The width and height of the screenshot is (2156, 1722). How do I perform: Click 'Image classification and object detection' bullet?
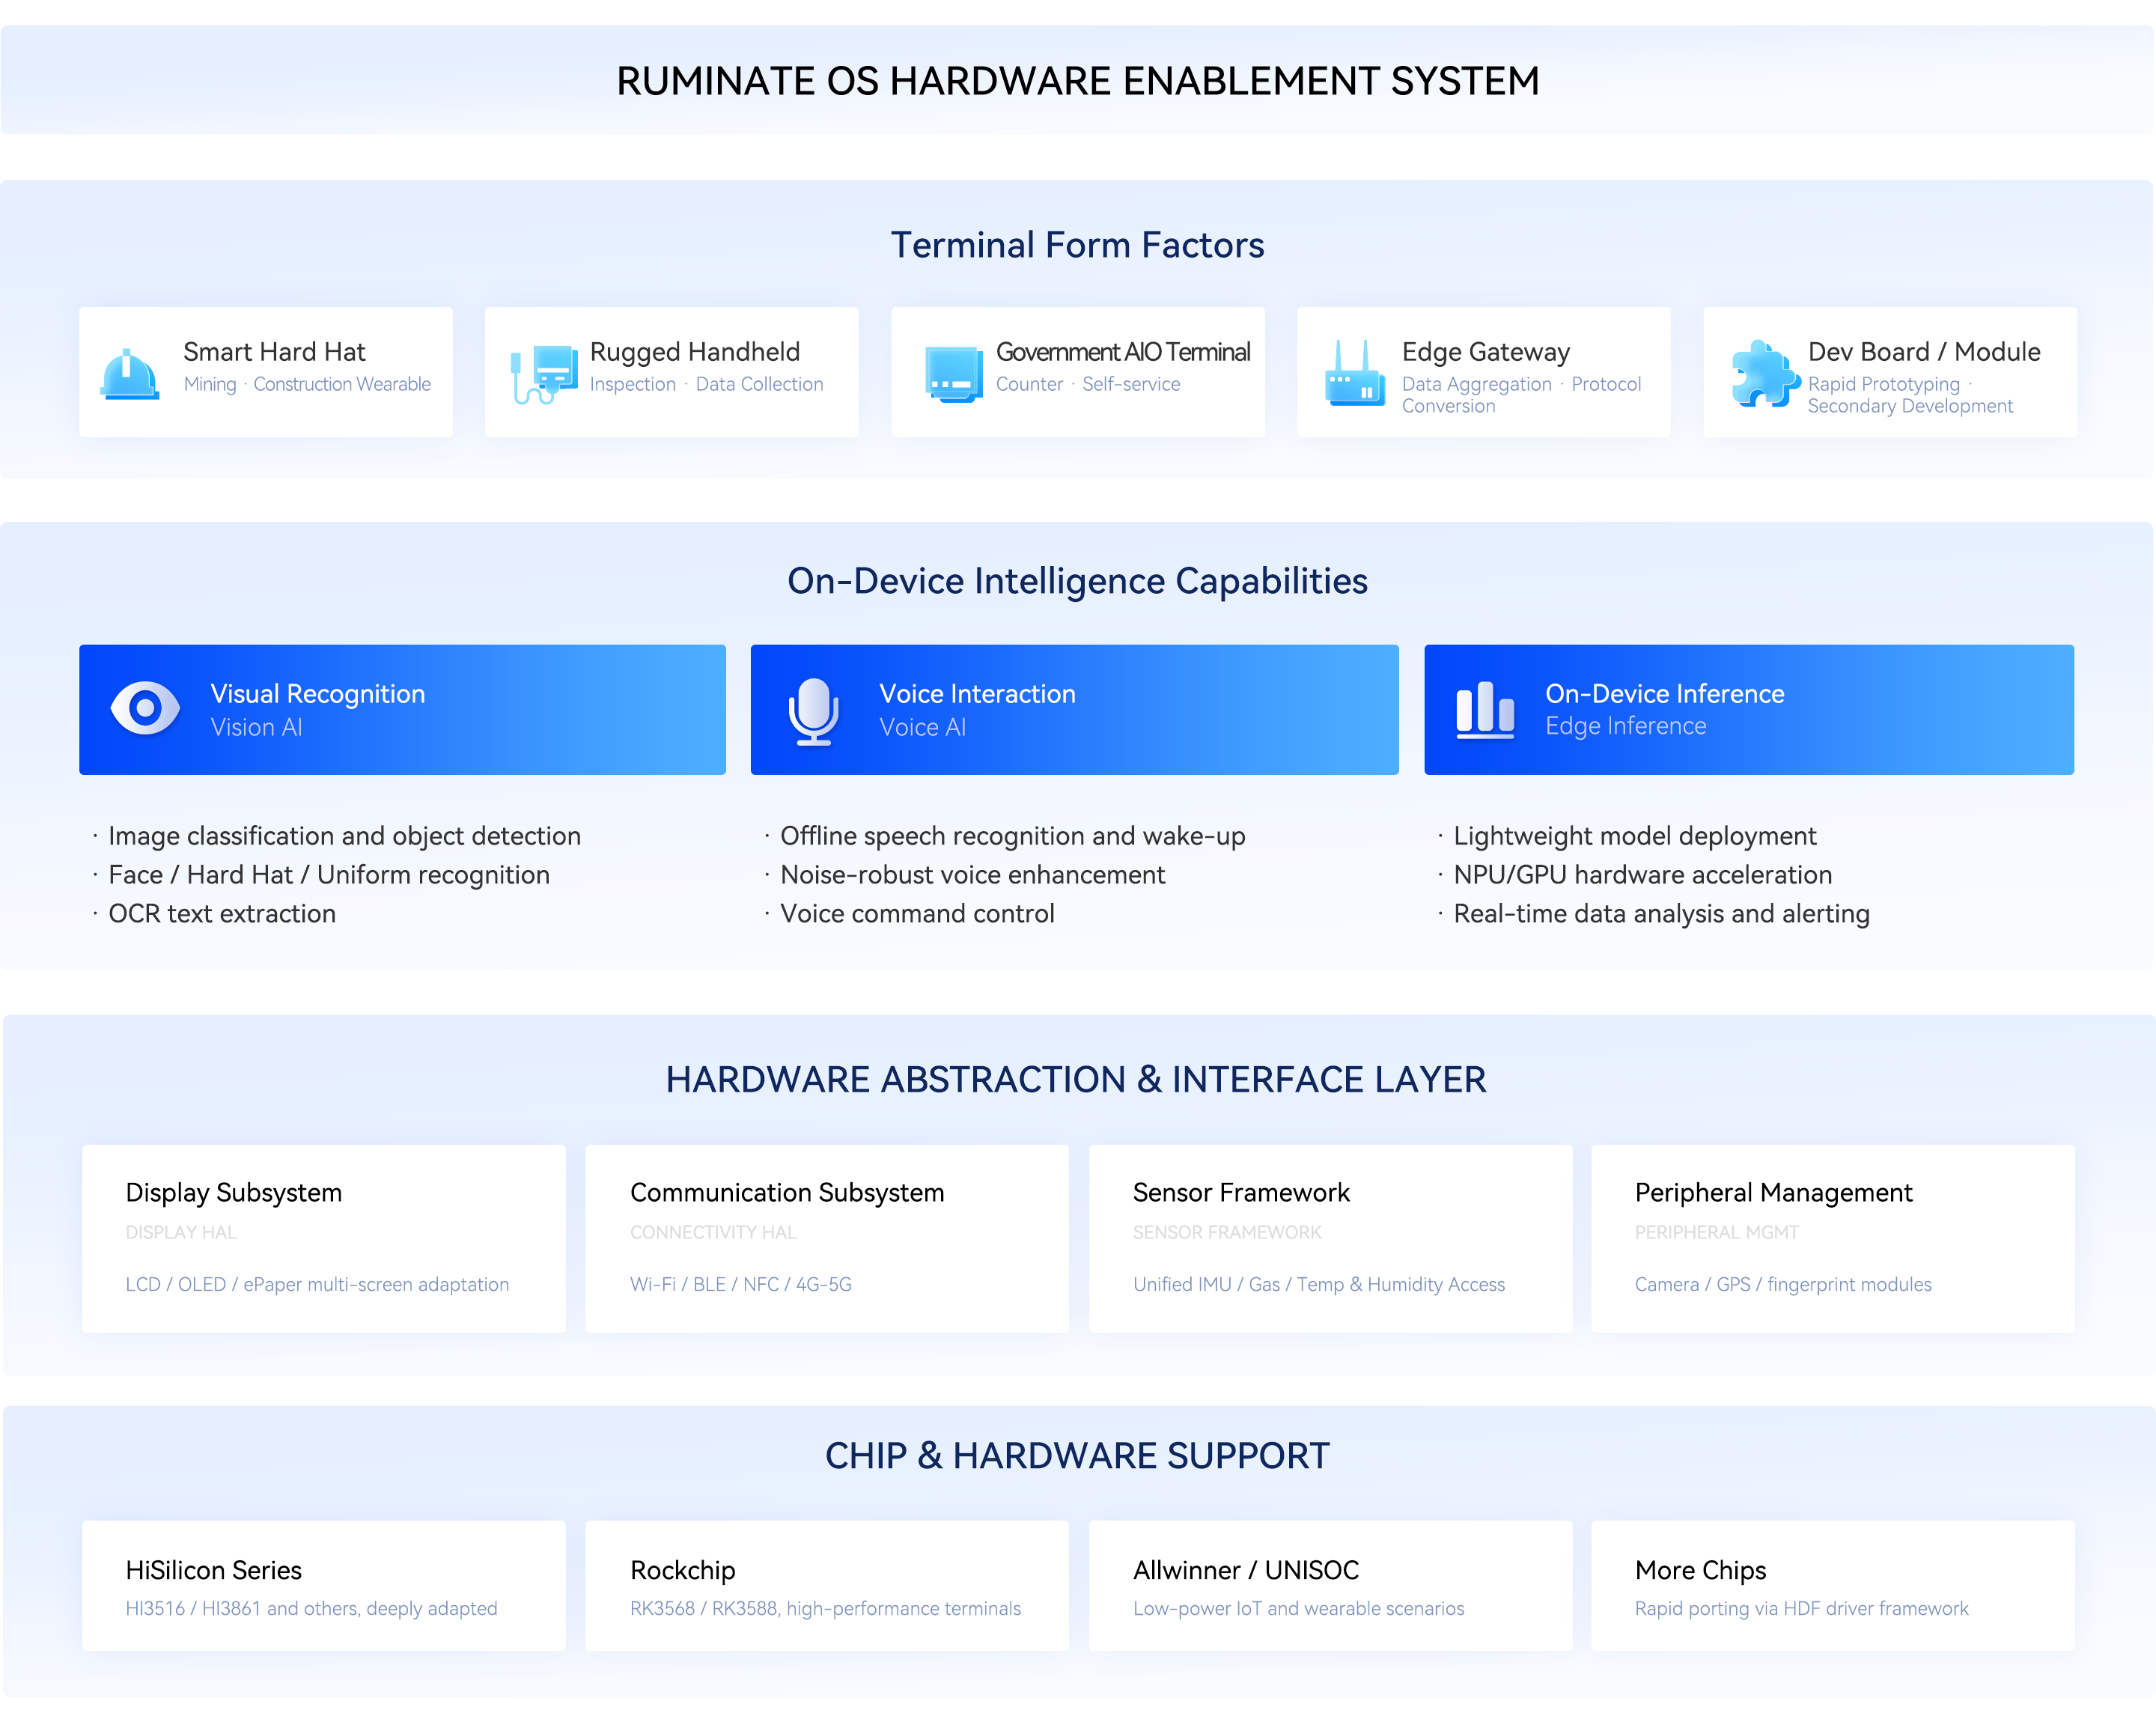344,836
